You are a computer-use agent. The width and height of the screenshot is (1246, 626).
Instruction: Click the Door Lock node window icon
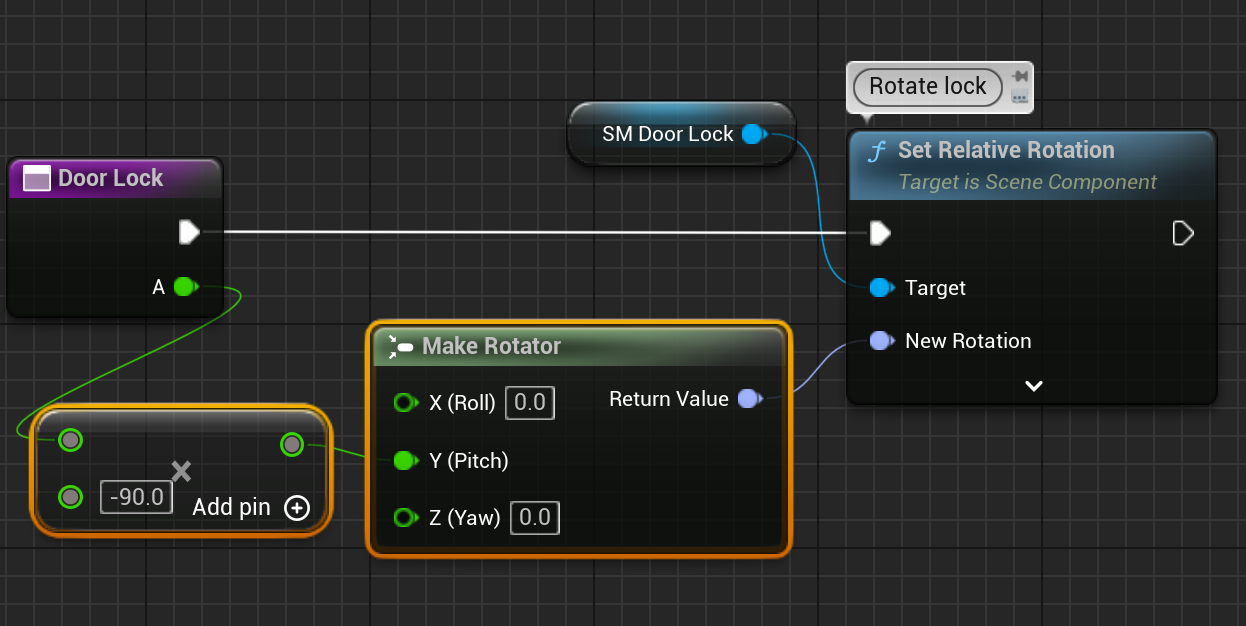tap(36, 179)
